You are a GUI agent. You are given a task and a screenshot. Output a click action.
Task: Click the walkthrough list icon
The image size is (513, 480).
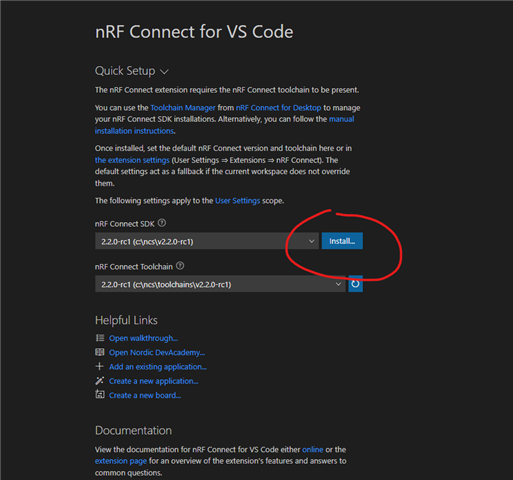tap(100, 338)
